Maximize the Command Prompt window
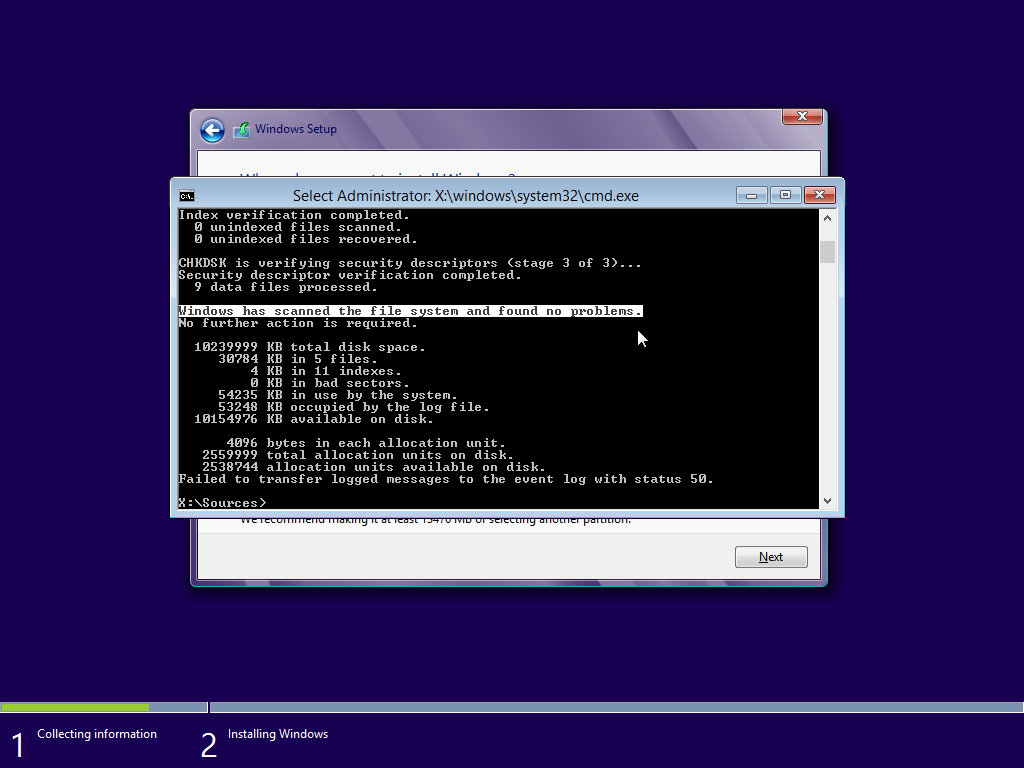 tap(785, 195)
